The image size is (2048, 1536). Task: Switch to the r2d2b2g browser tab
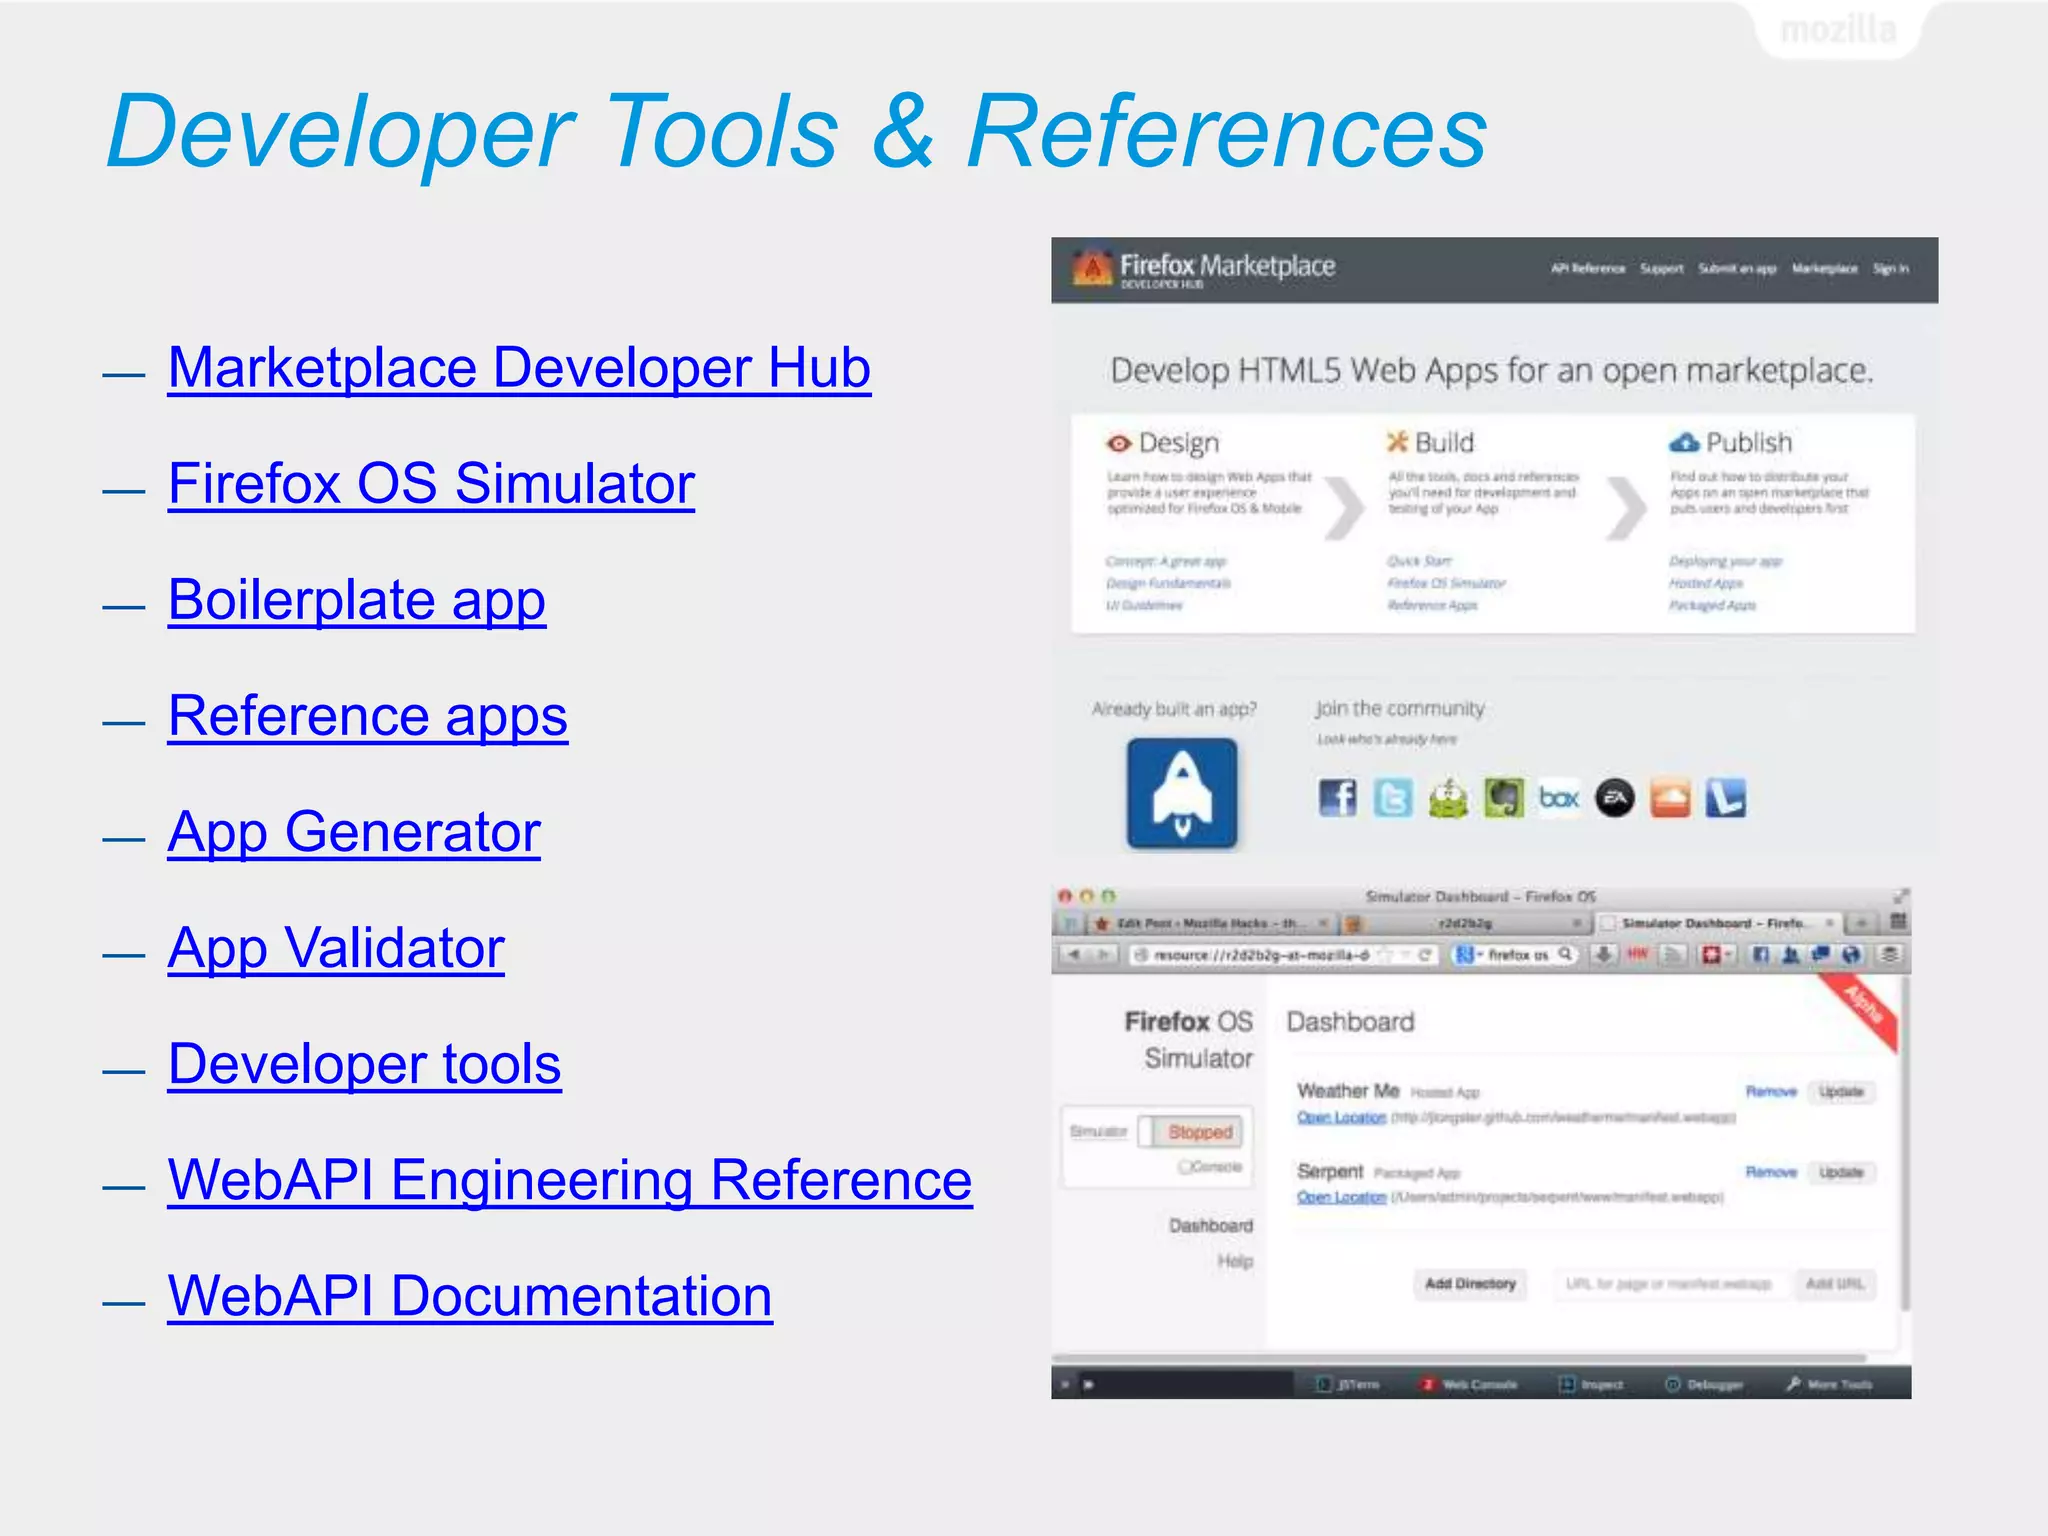point(1466,923)
